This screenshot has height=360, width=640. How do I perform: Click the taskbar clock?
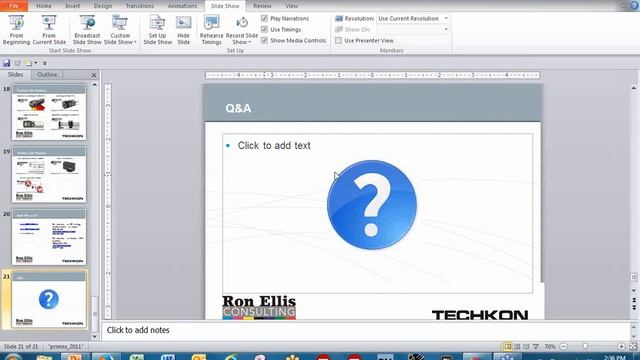pos(614,357)
